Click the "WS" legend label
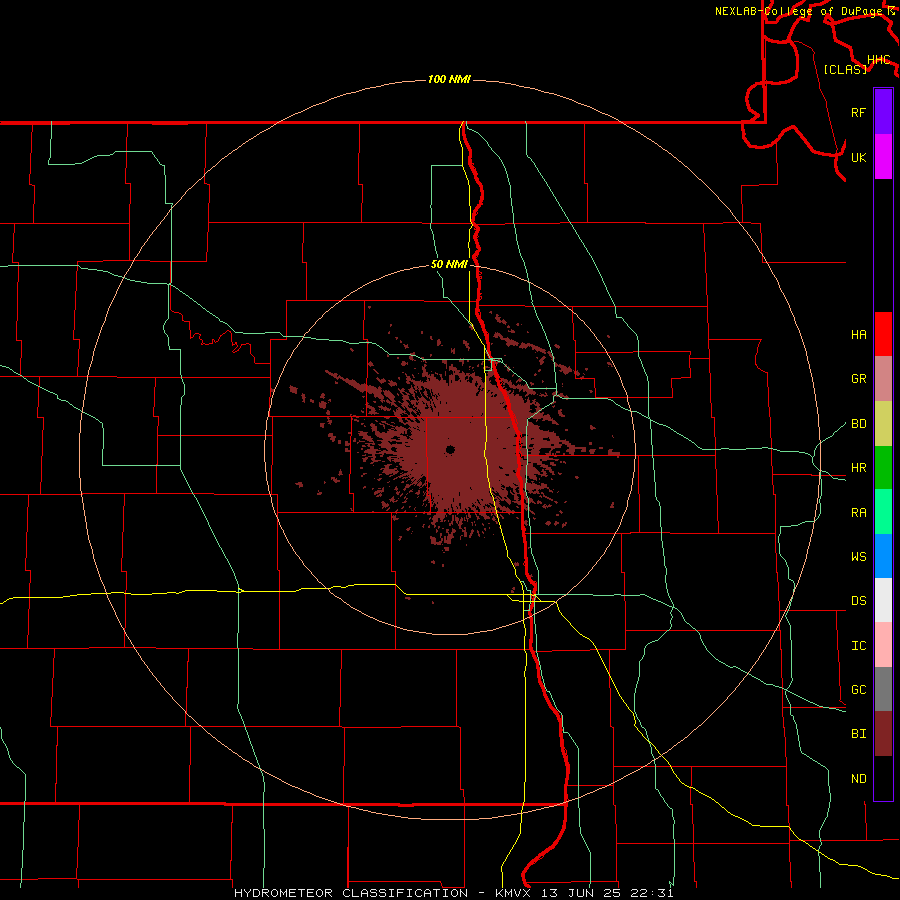Screen dimensions: 900x900 (x=858, y=556)
